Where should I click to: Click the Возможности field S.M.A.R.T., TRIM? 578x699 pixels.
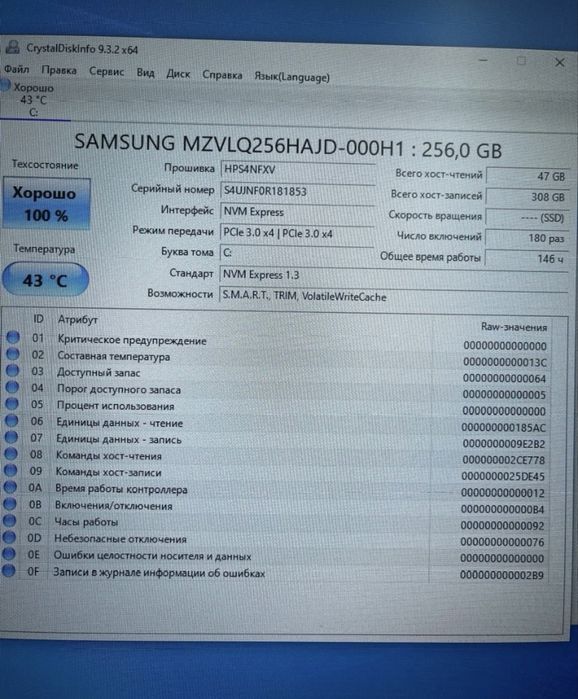click(394, 296)
